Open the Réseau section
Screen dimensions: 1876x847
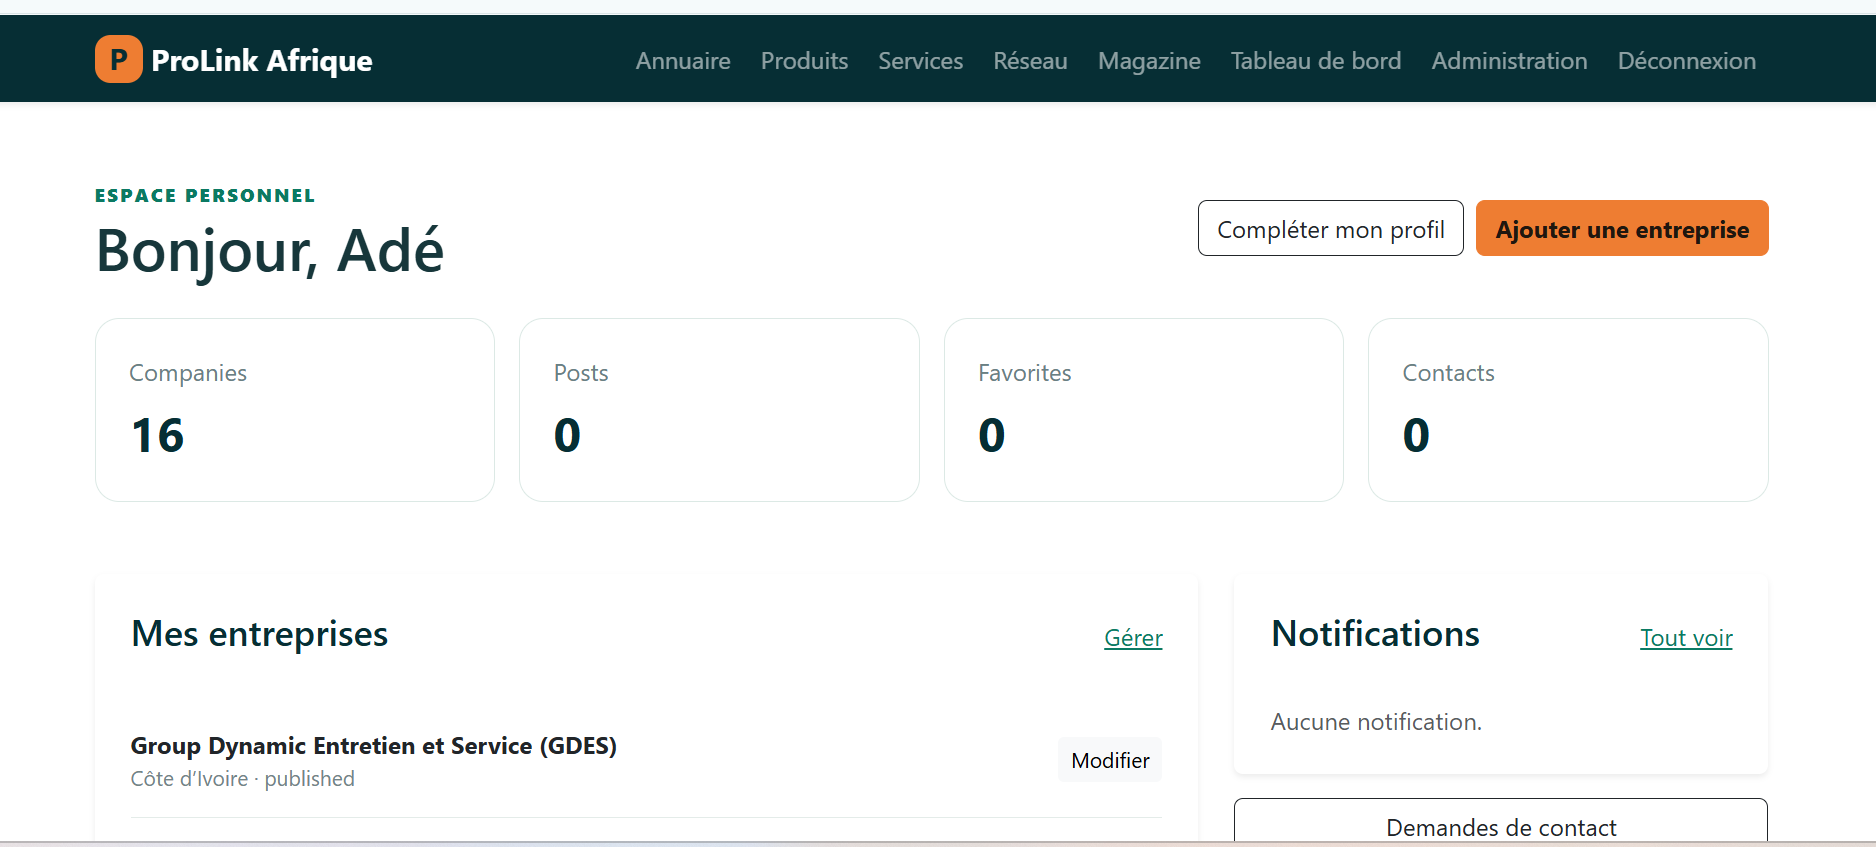tap(1030, 61)
